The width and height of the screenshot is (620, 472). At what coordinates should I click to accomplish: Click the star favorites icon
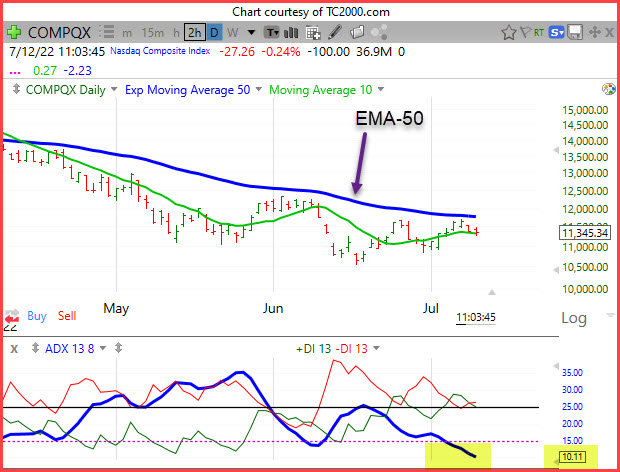point(509,32)
